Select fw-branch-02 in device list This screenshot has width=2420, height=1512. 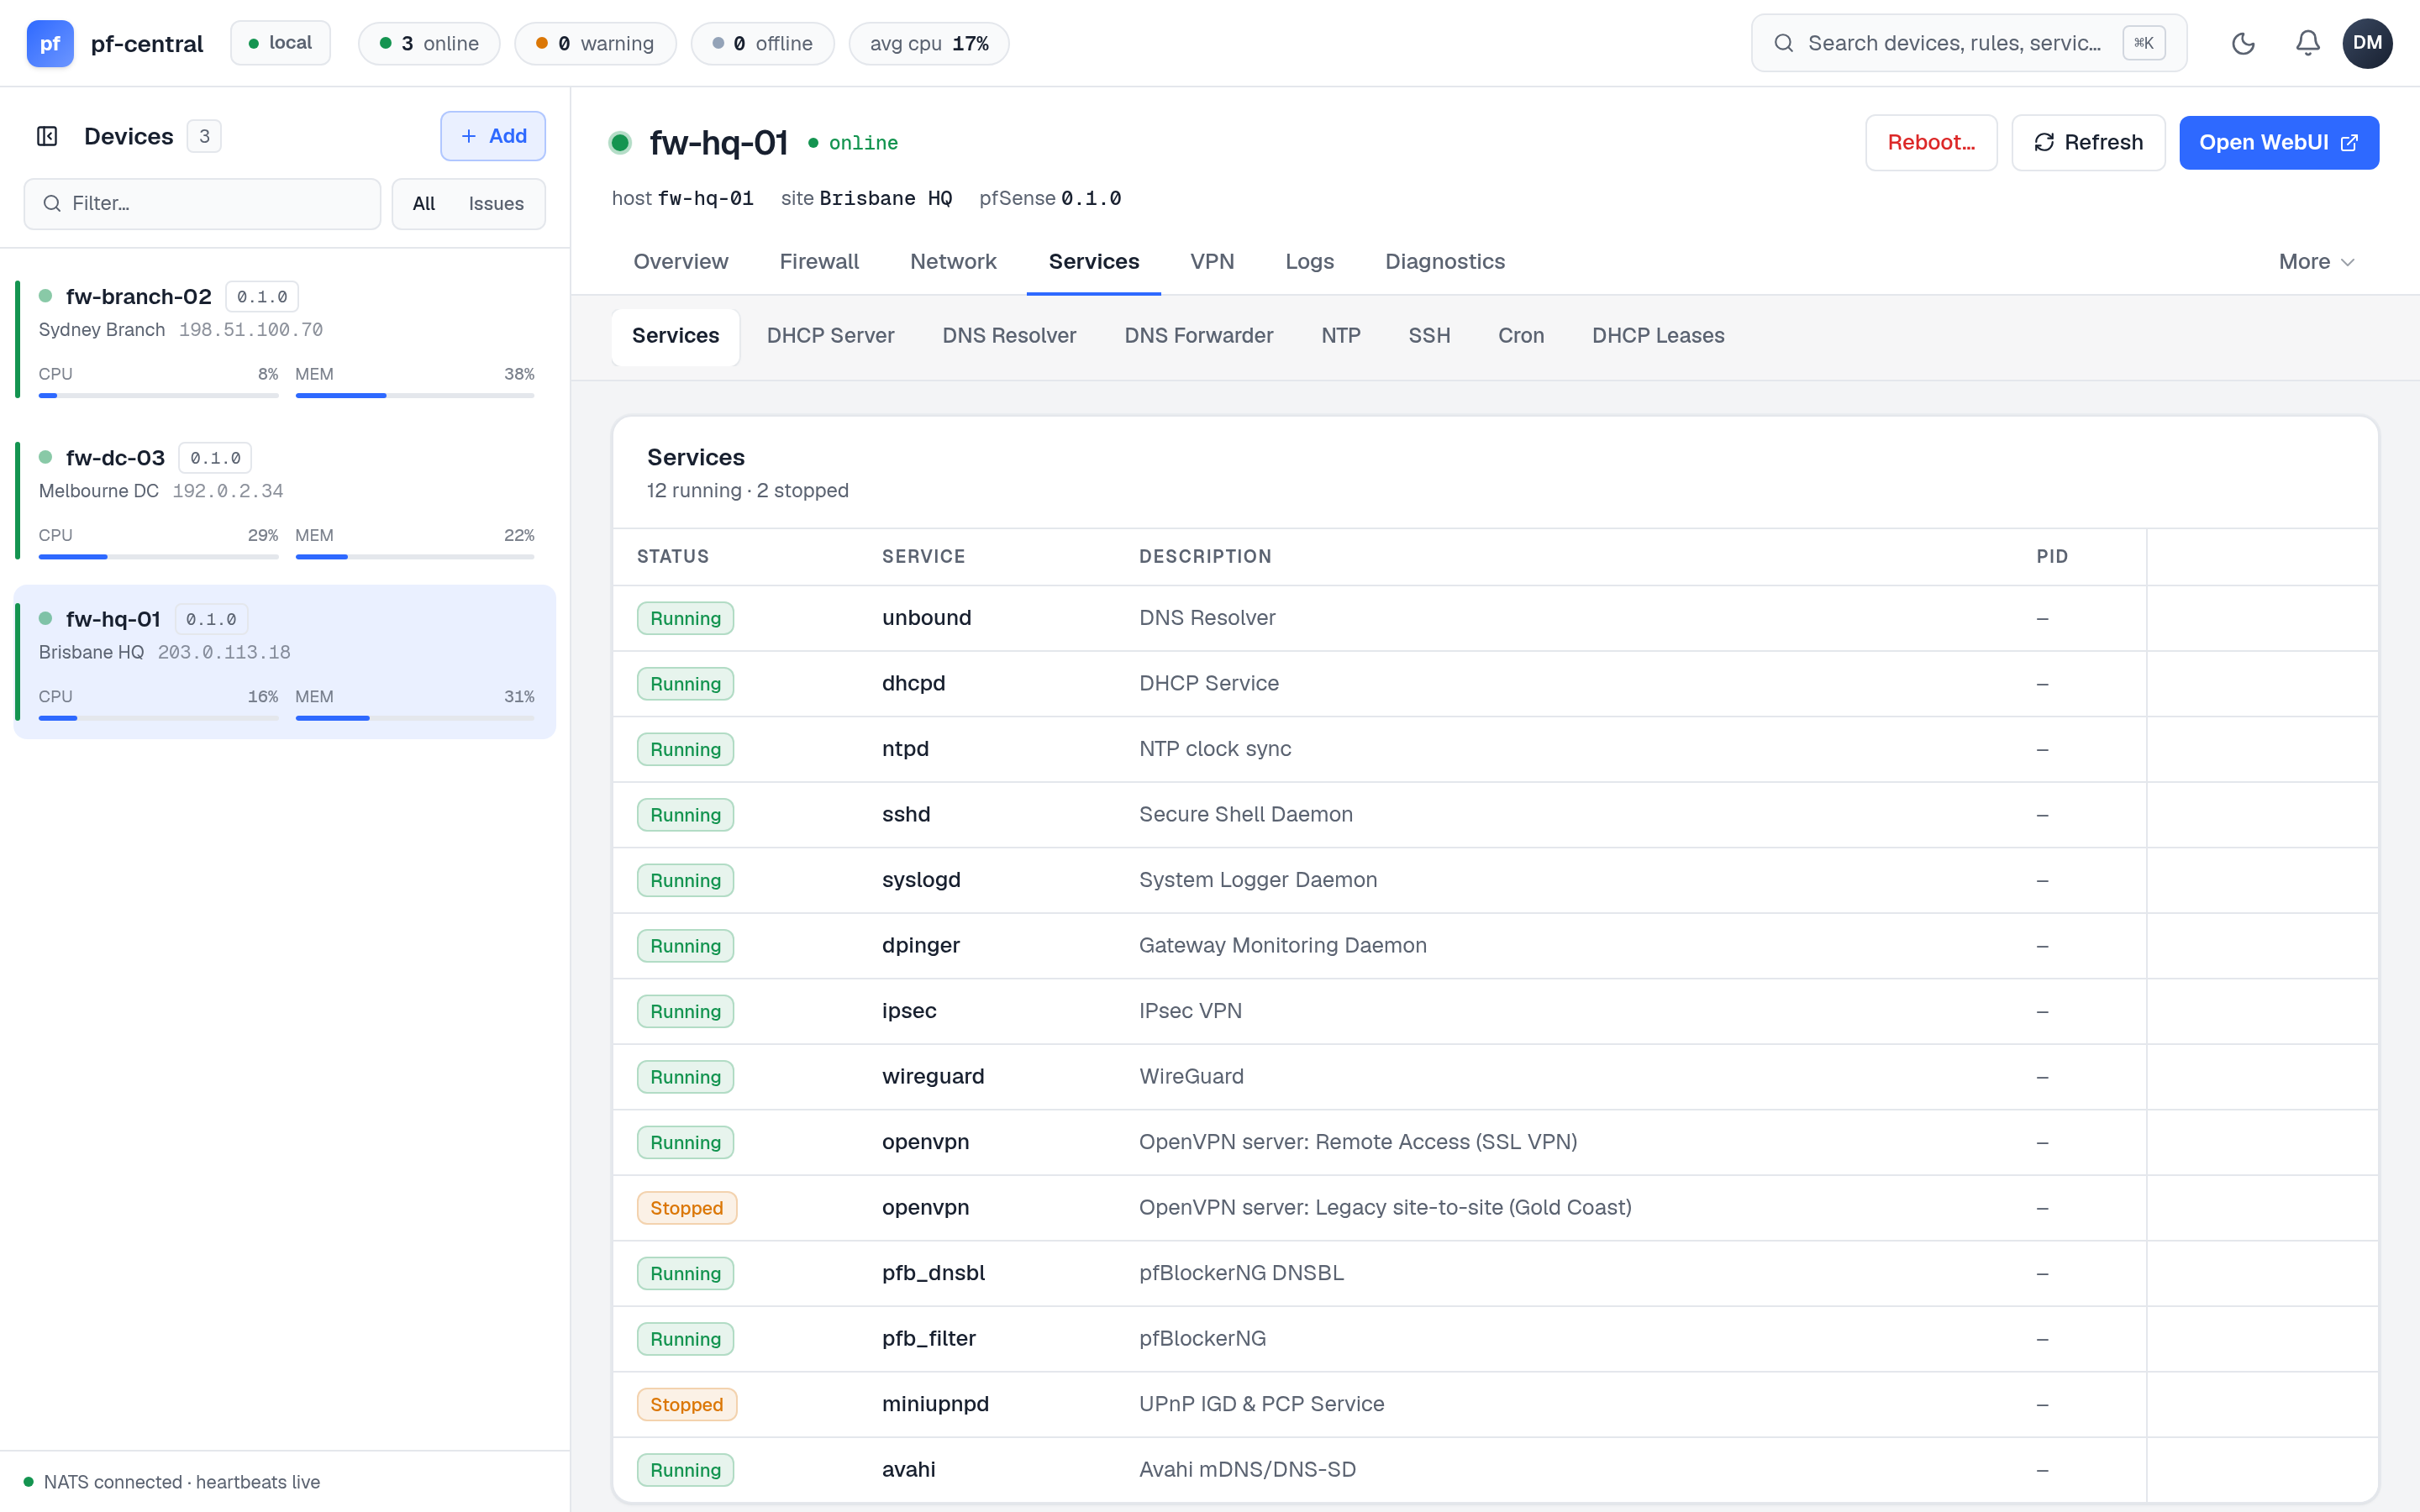point(285,340)
